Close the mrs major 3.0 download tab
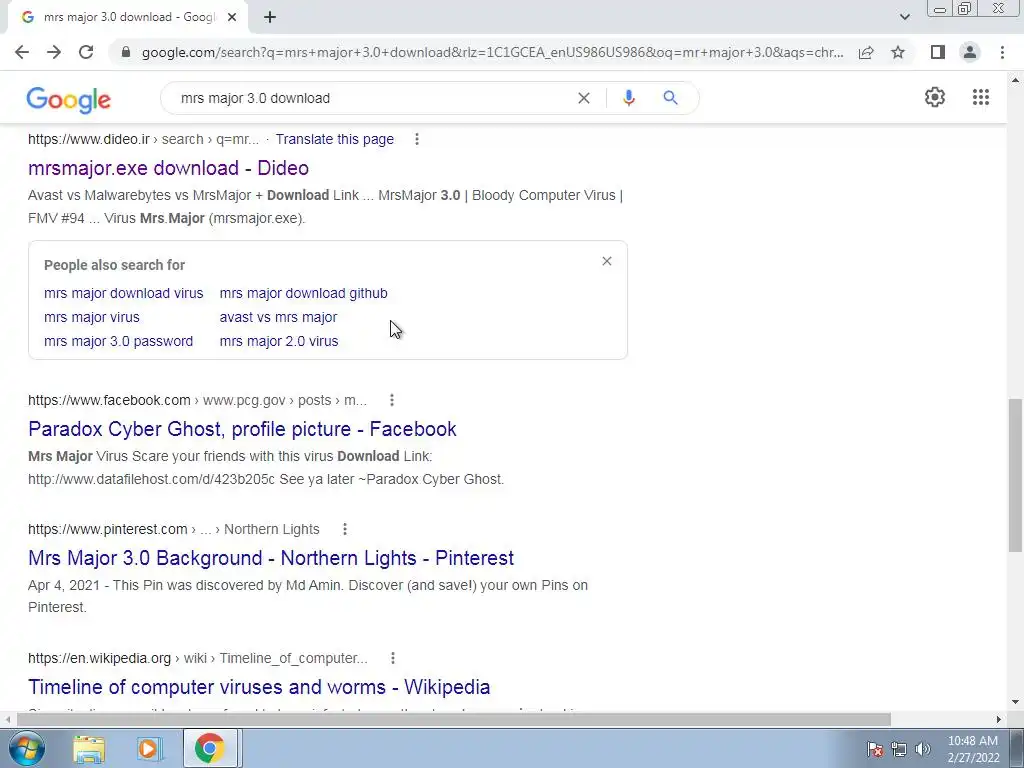The height and width of the screenshot is (768, 1024). (232, 18)
